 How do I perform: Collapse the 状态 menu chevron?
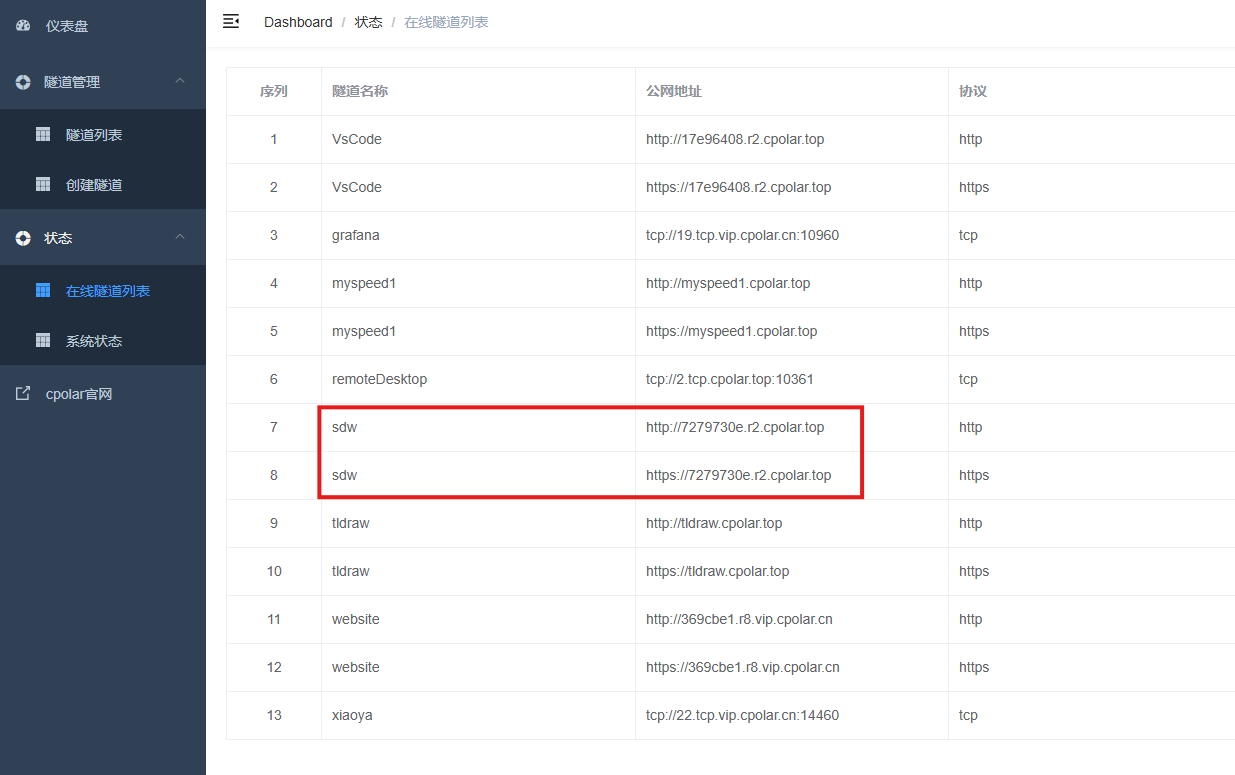pyautogui.click(x=180, y=237)
